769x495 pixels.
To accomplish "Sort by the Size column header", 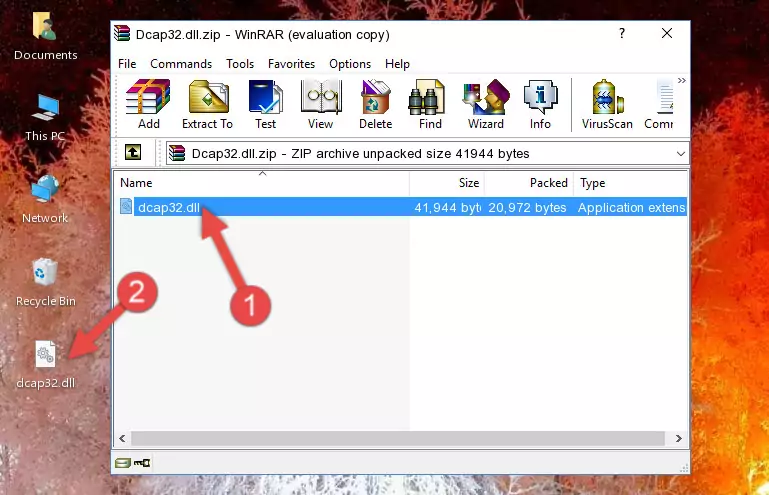I will (x=447, y=183).
